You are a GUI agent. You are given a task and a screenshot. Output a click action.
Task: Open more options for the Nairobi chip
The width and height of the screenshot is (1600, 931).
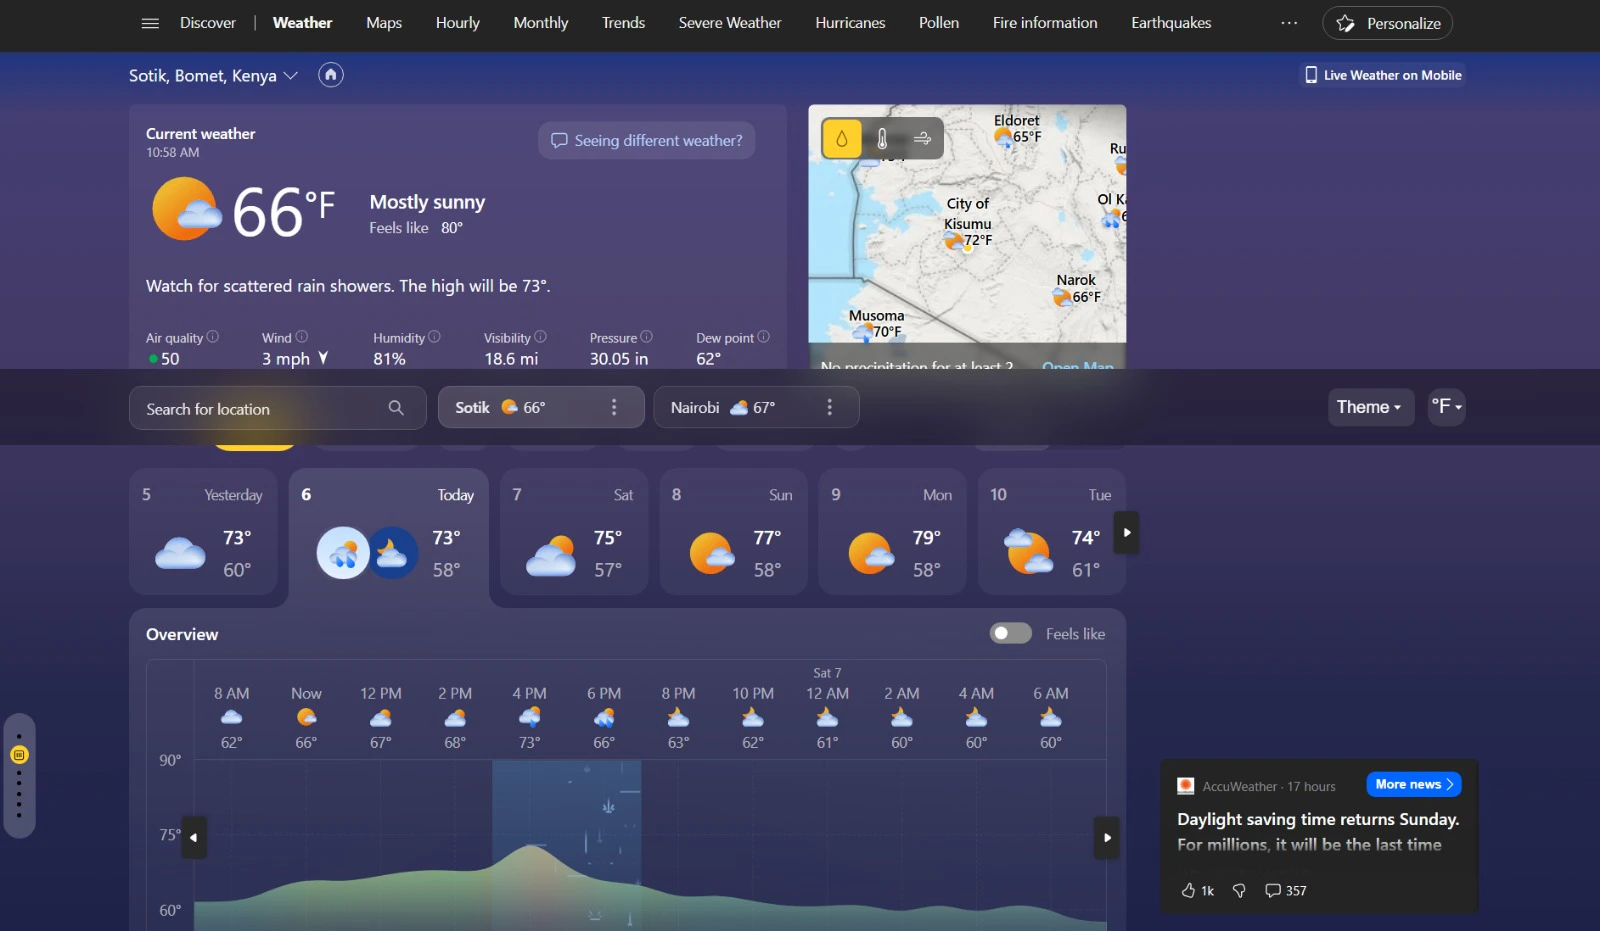coord(829,407)
